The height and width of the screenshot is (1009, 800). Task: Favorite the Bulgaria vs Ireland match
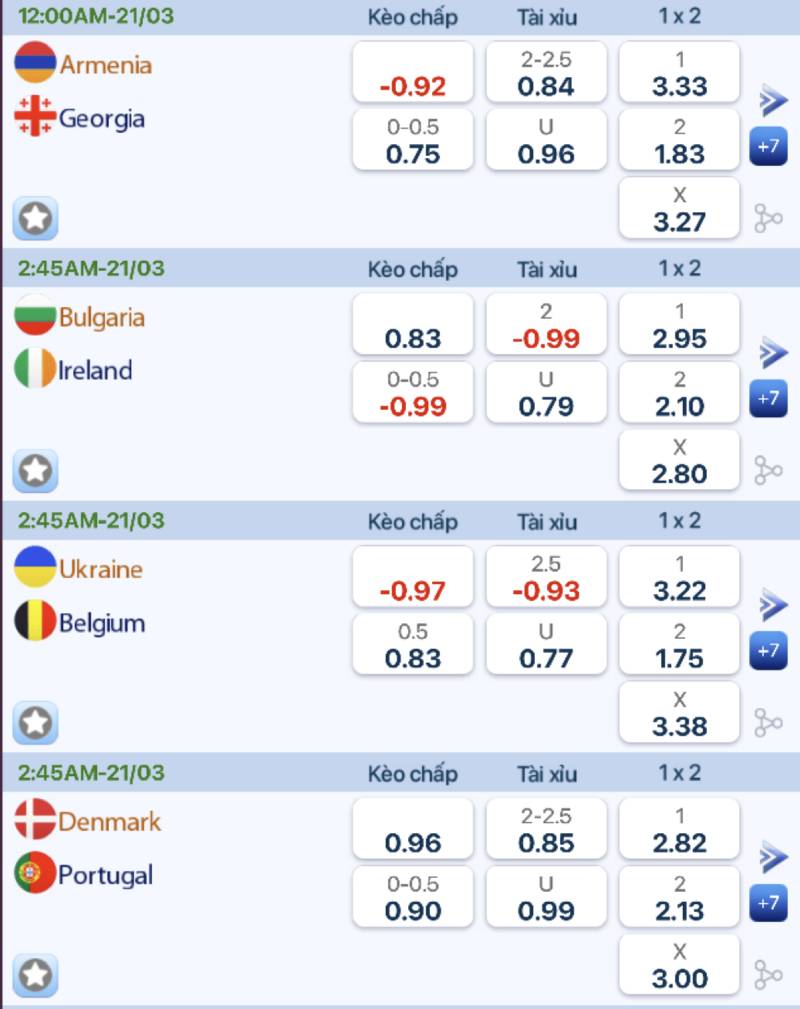coord(36,470)
